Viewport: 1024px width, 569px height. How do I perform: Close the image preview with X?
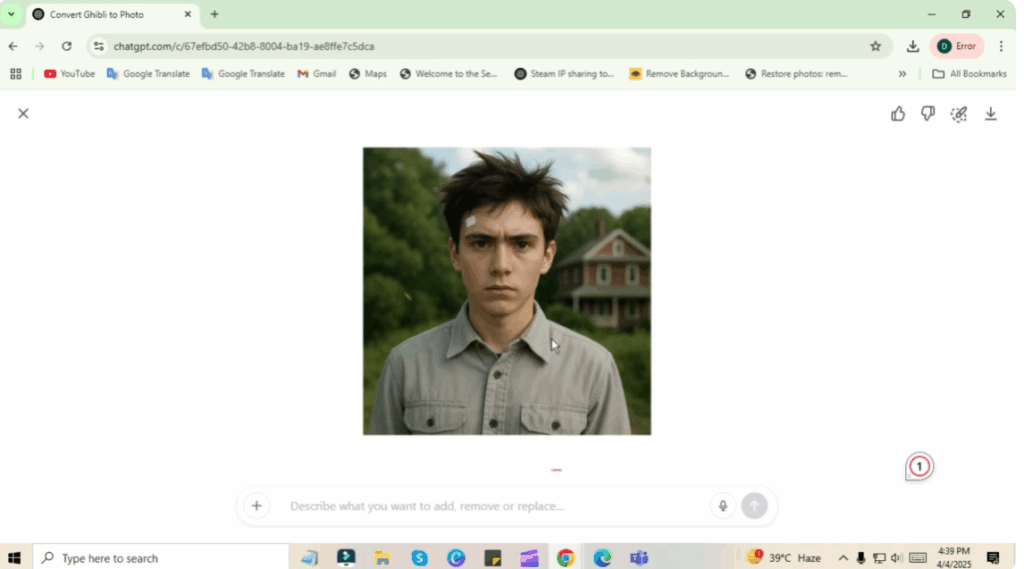23,114
